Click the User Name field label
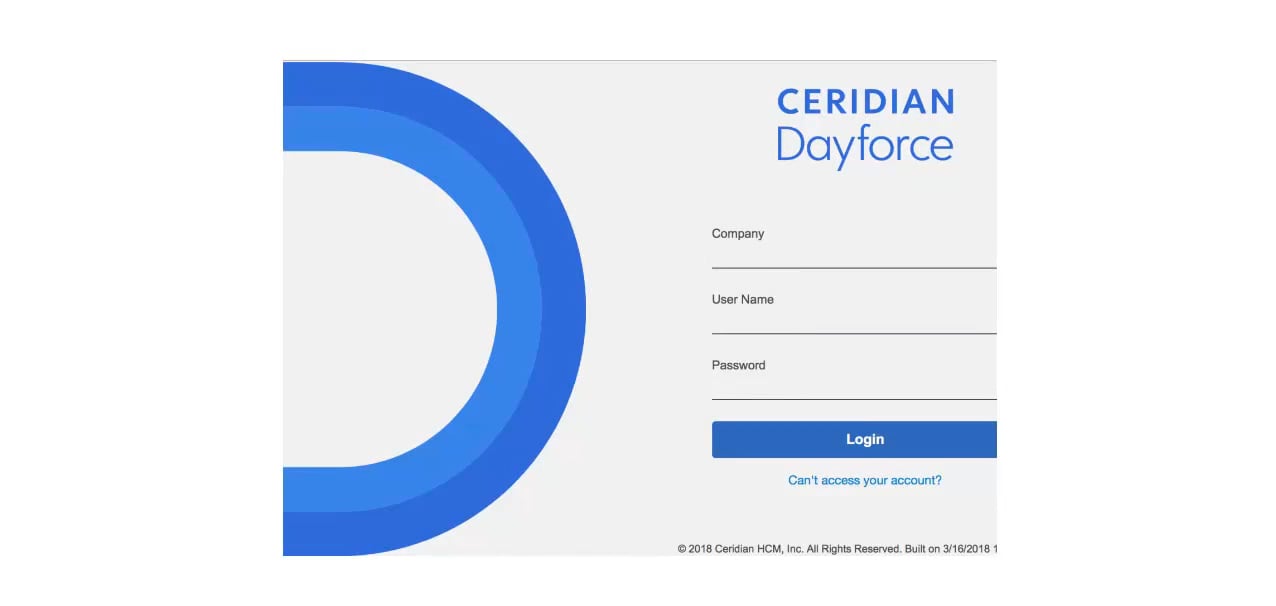Image resolution: width=1276 pixels, height=606 pixels. [x=742, y=300]
